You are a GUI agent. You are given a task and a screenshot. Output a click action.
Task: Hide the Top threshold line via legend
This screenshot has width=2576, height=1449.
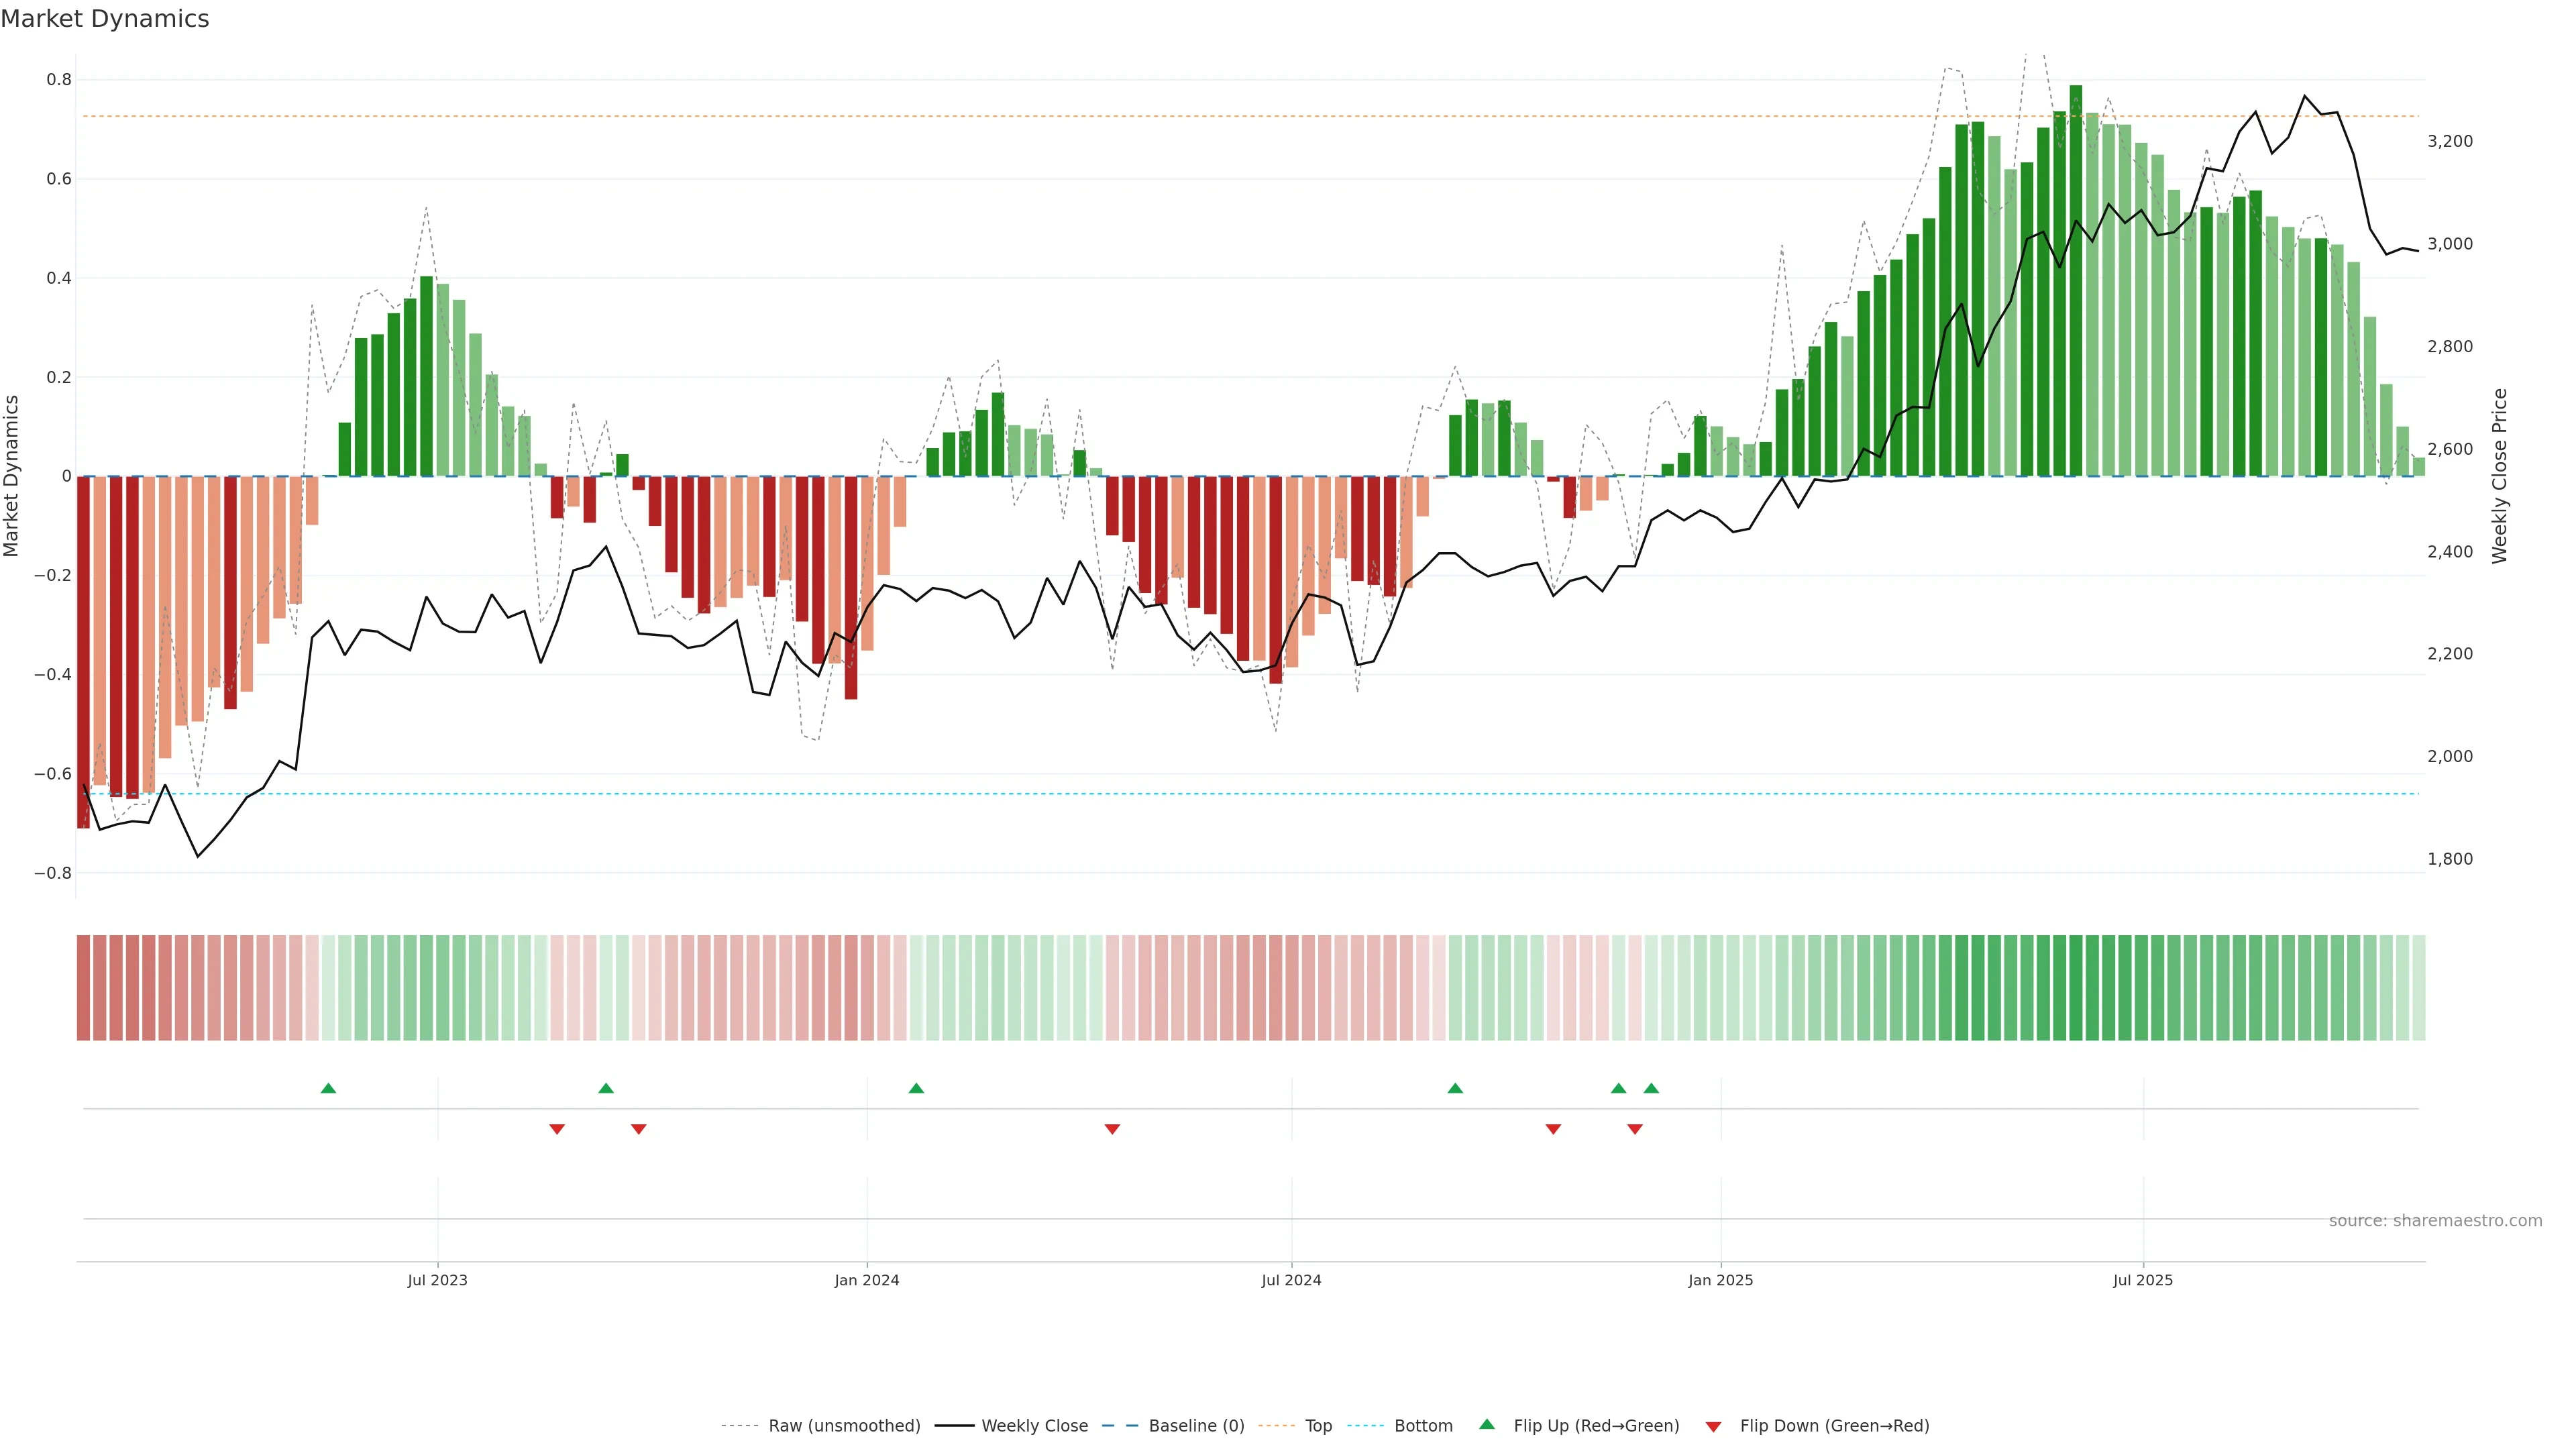tap(1318, 1426)
